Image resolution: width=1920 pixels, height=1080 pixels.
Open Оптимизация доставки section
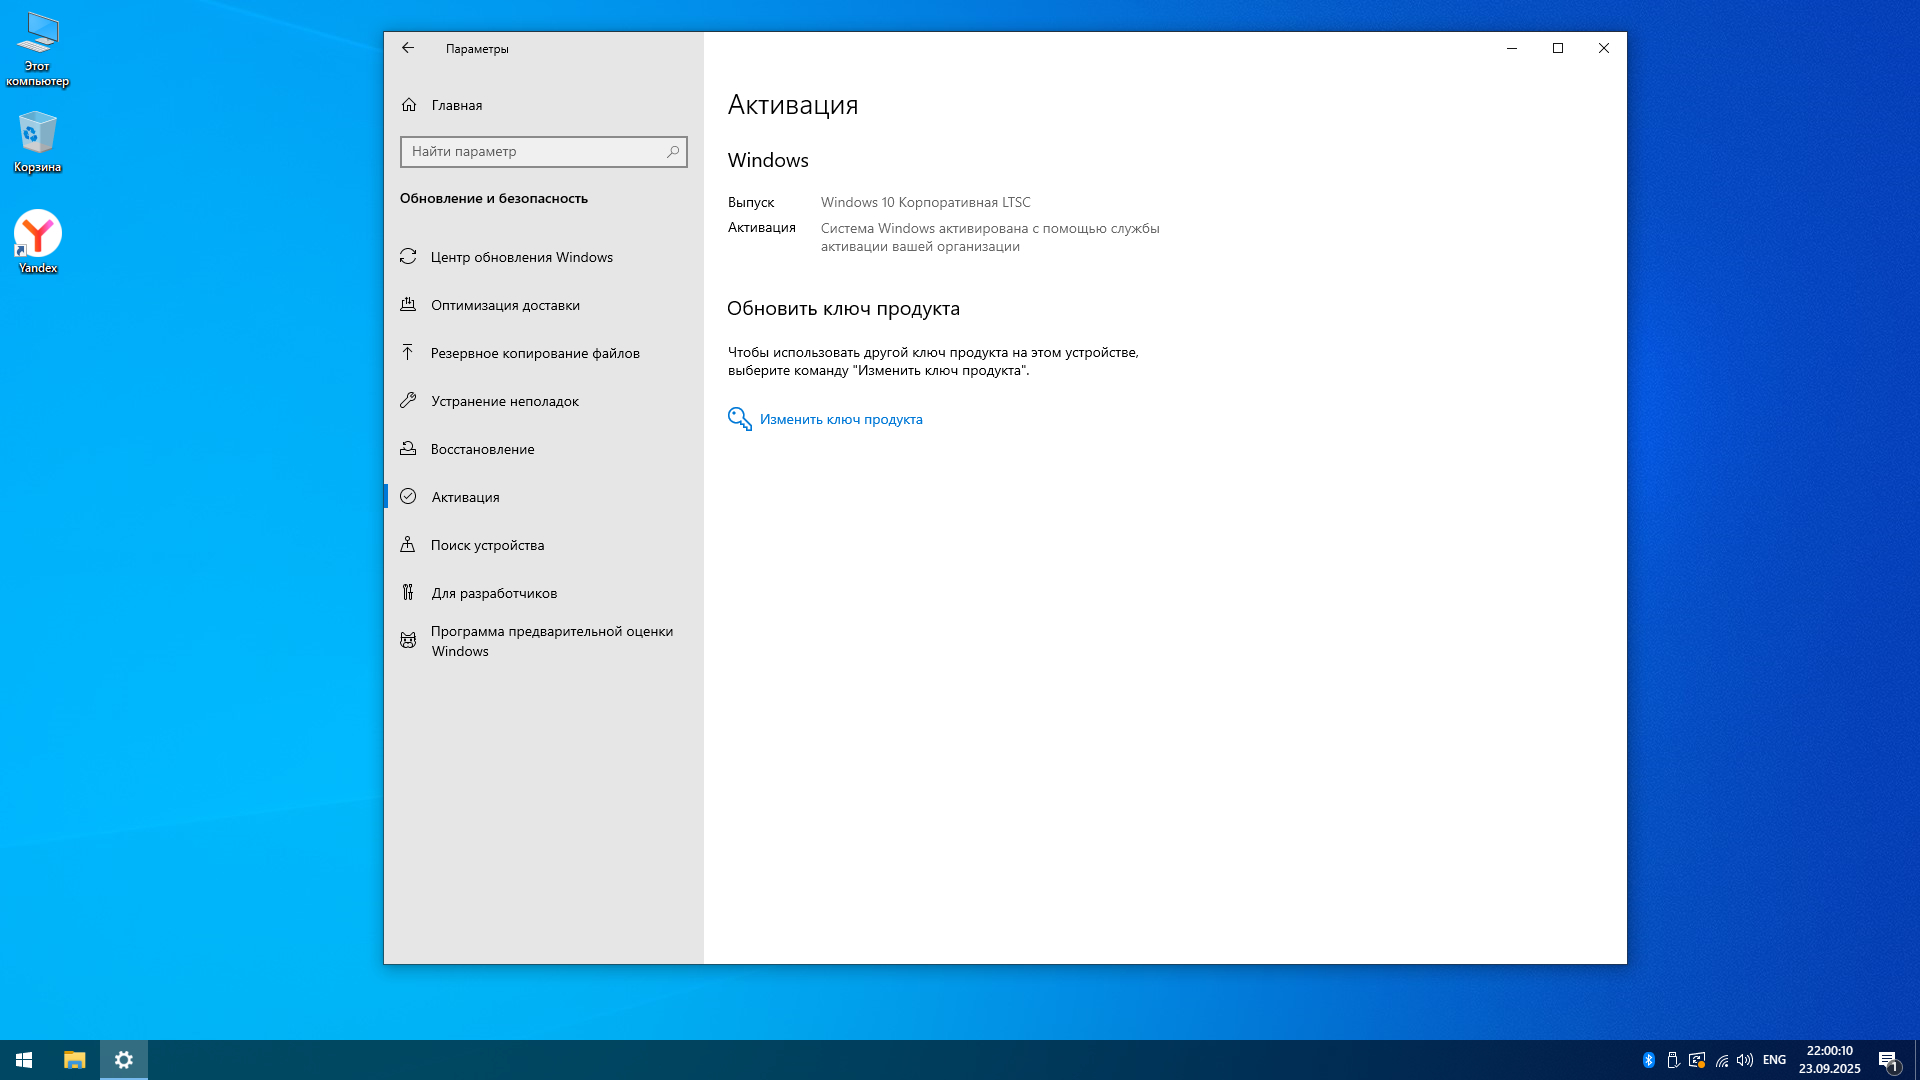(544, 305)
